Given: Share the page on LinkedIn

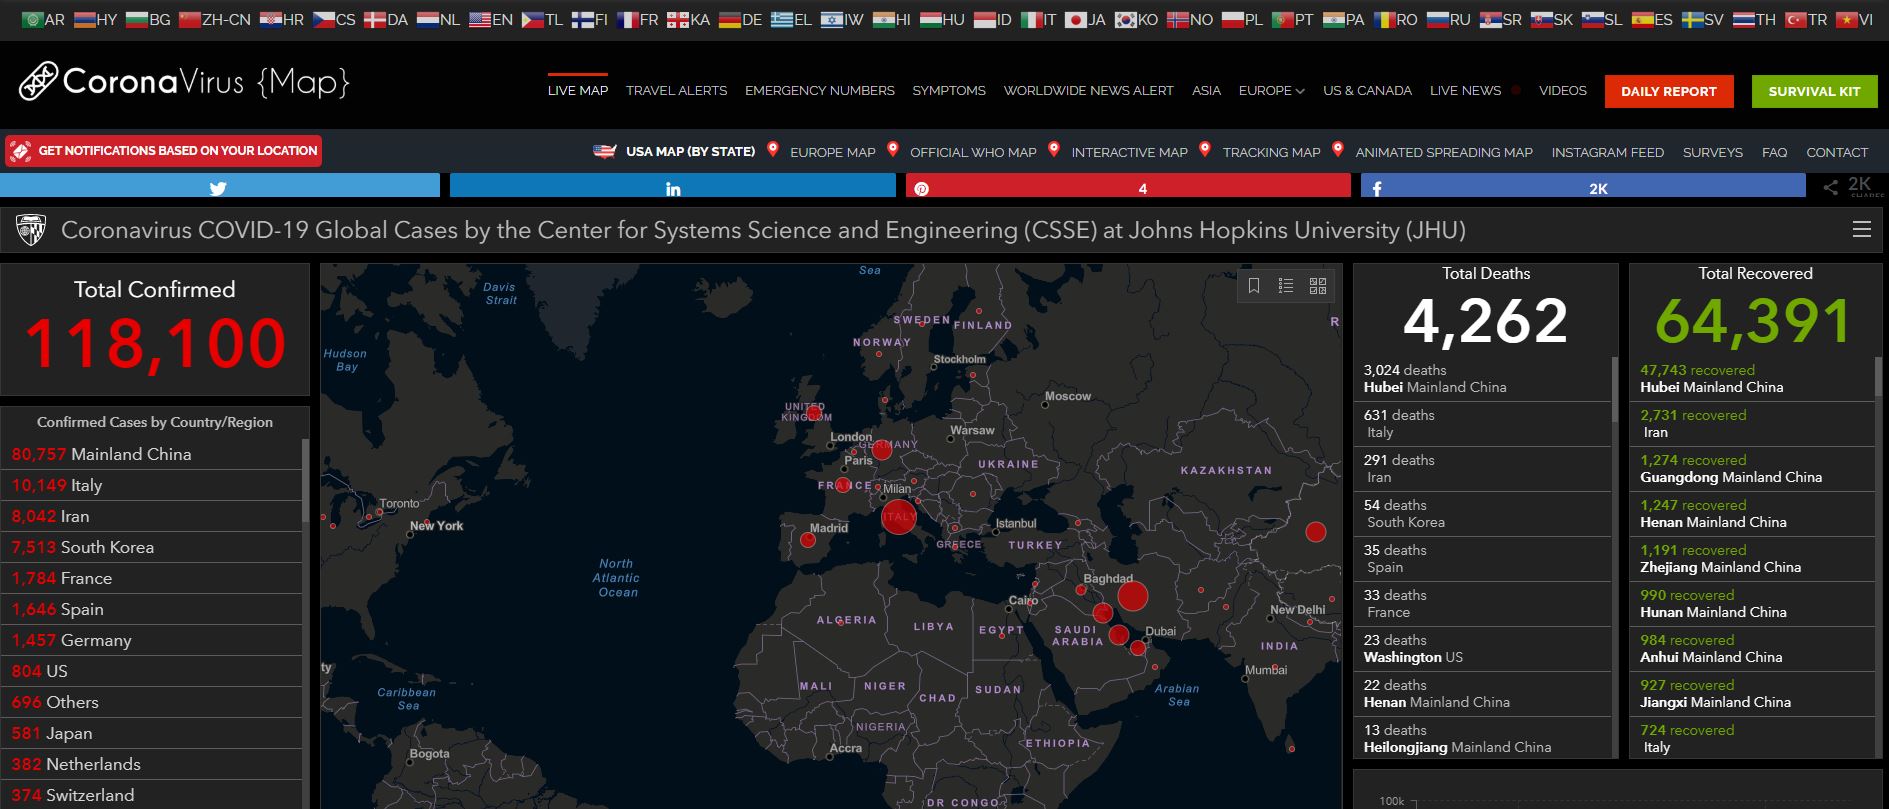Looking at the screenshot, I should pos(673,187).
